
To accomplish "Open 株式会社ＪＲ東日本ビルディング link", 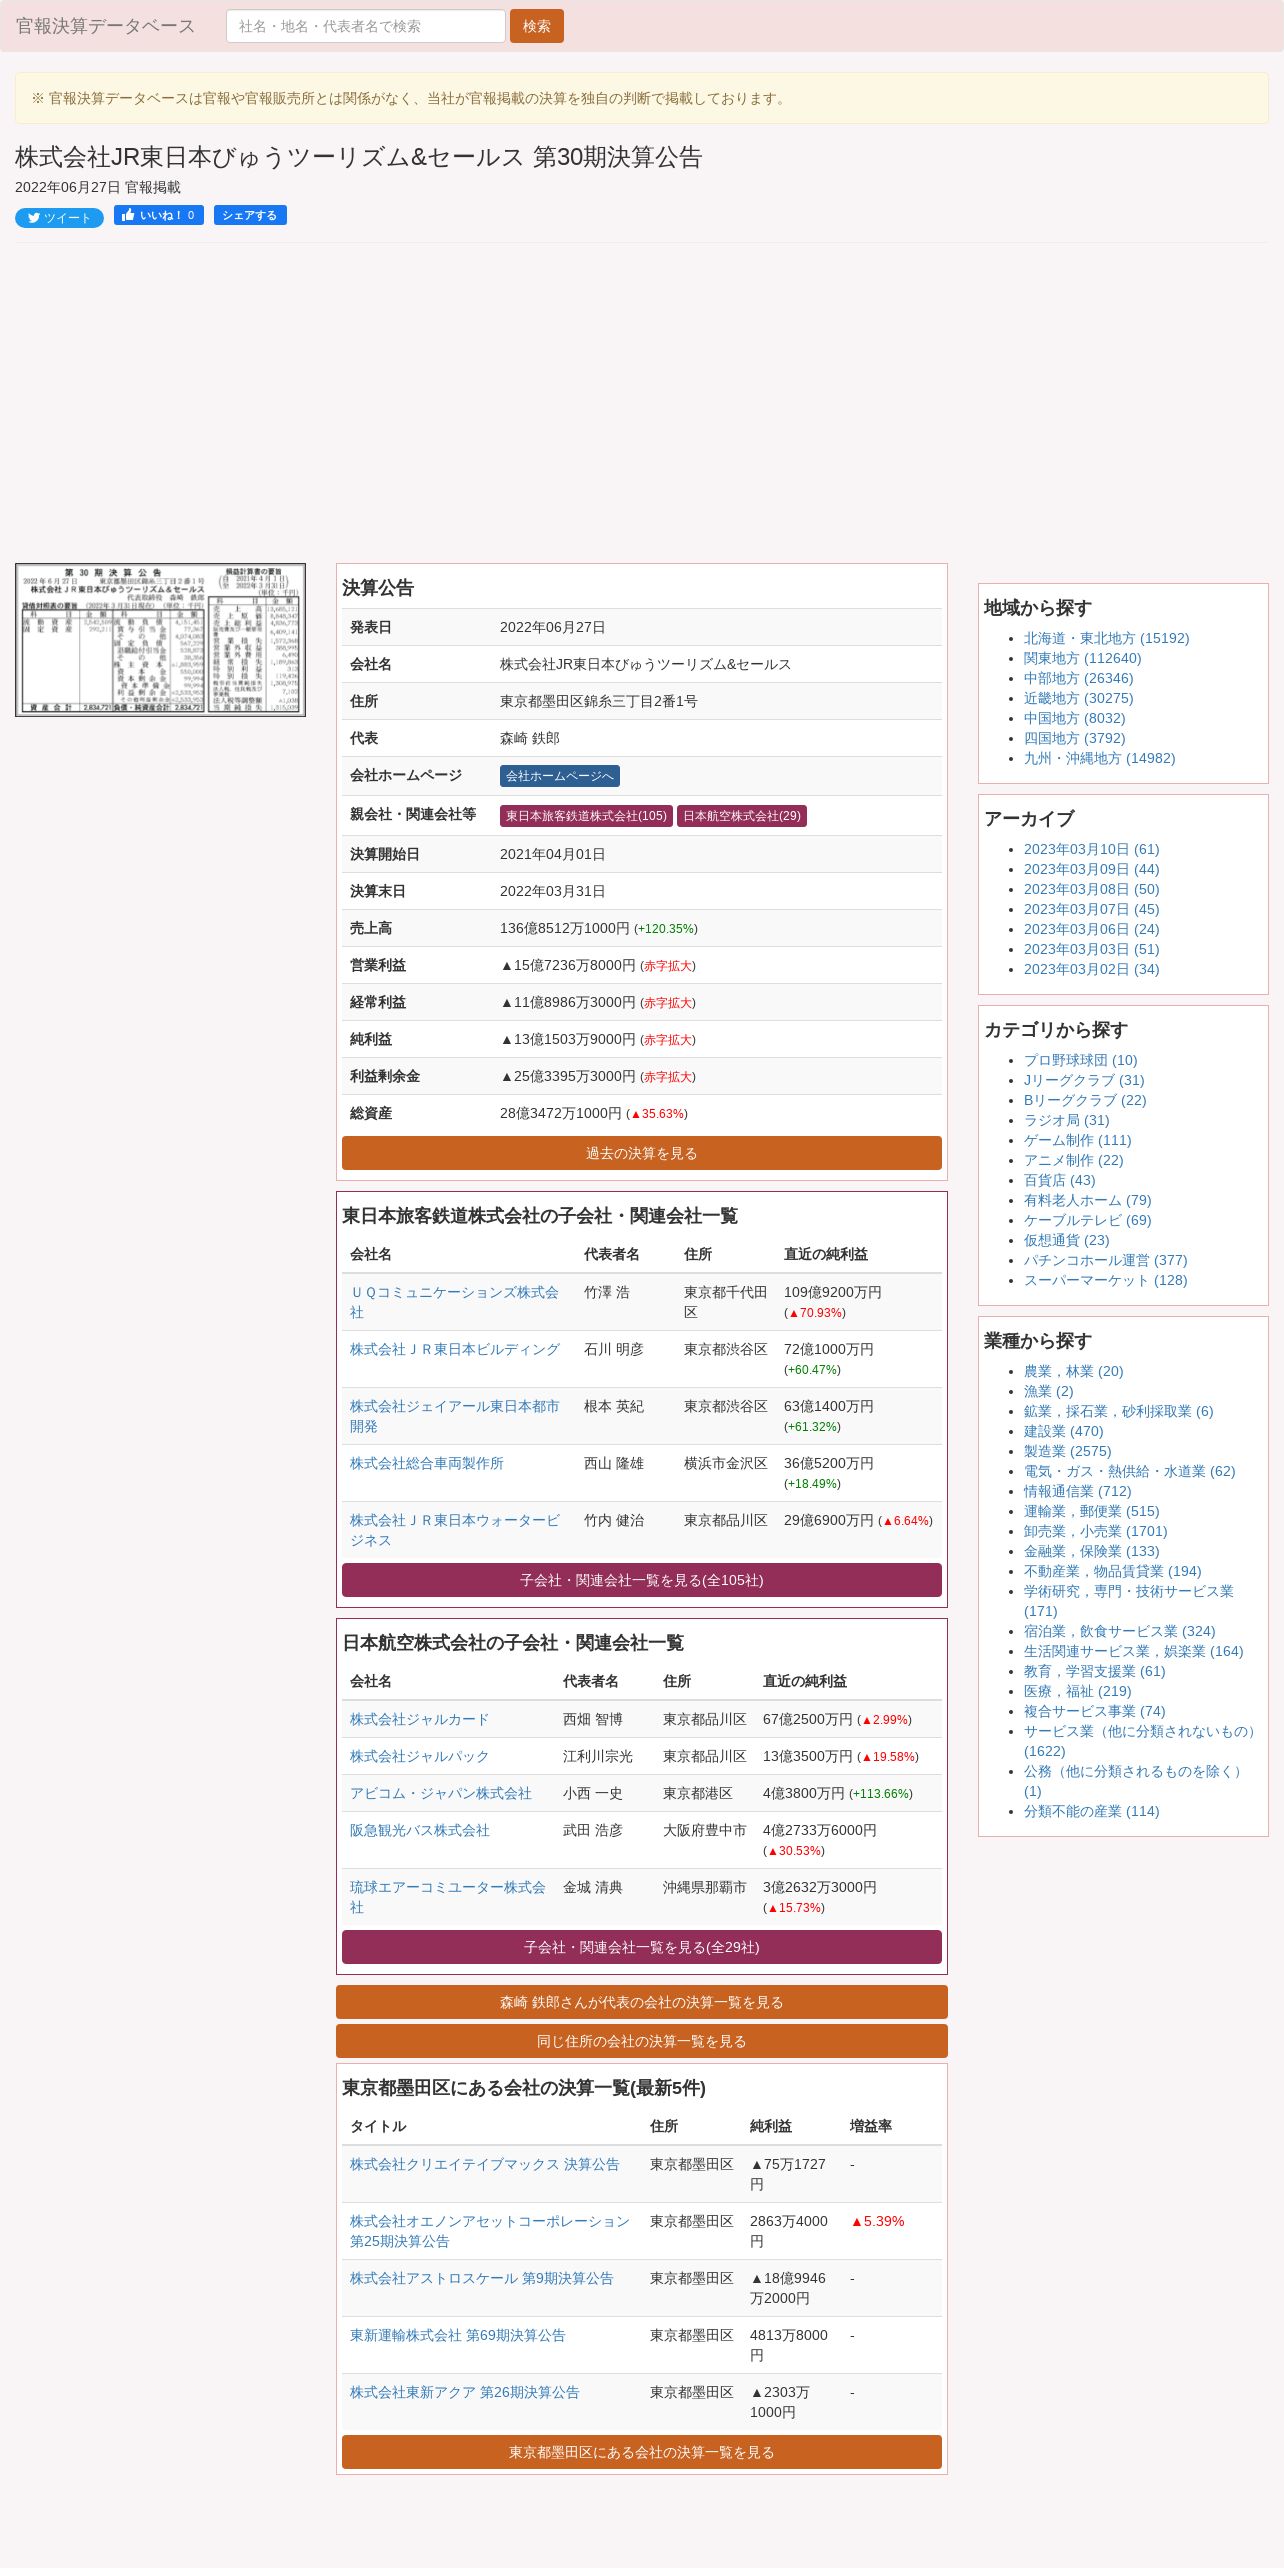I will point(454,1349).
